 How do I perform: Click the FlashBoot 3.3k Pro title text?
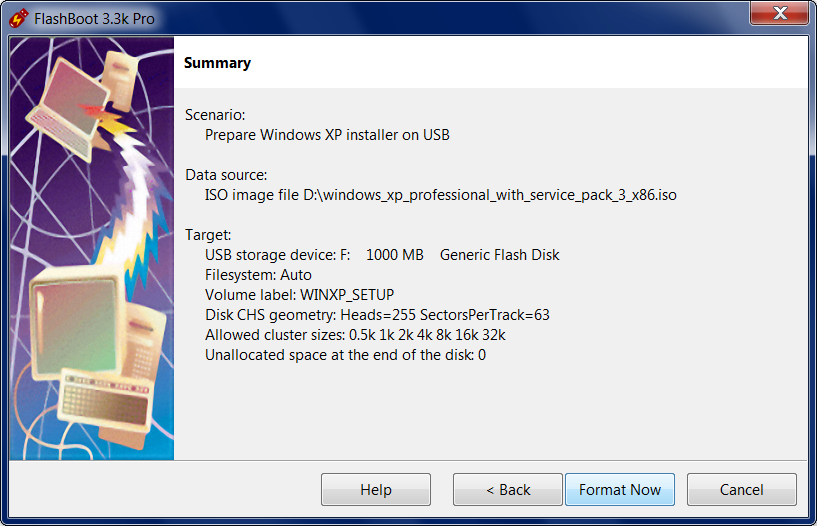94,19
